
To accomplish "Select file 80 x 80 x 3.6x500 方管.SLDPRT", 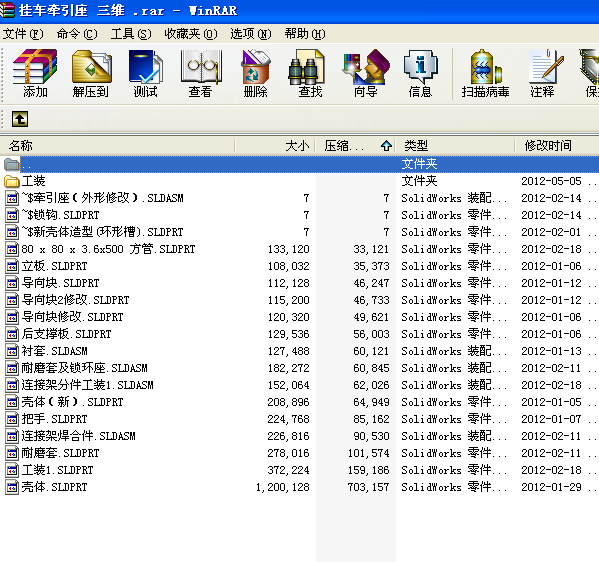I will [108, 249].
